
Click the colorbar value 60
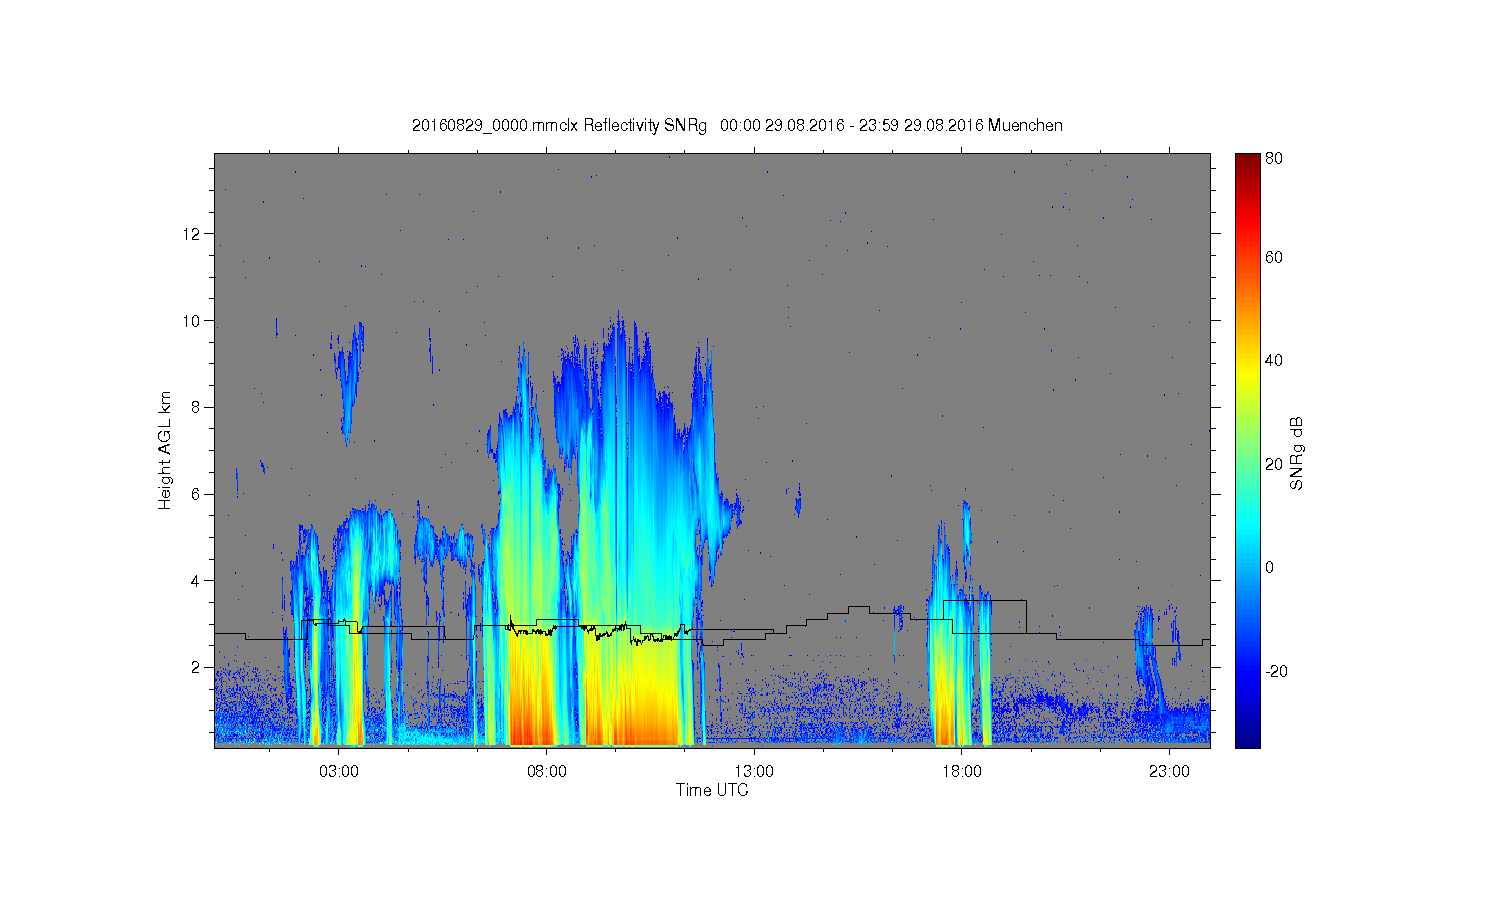(1274, 257)
